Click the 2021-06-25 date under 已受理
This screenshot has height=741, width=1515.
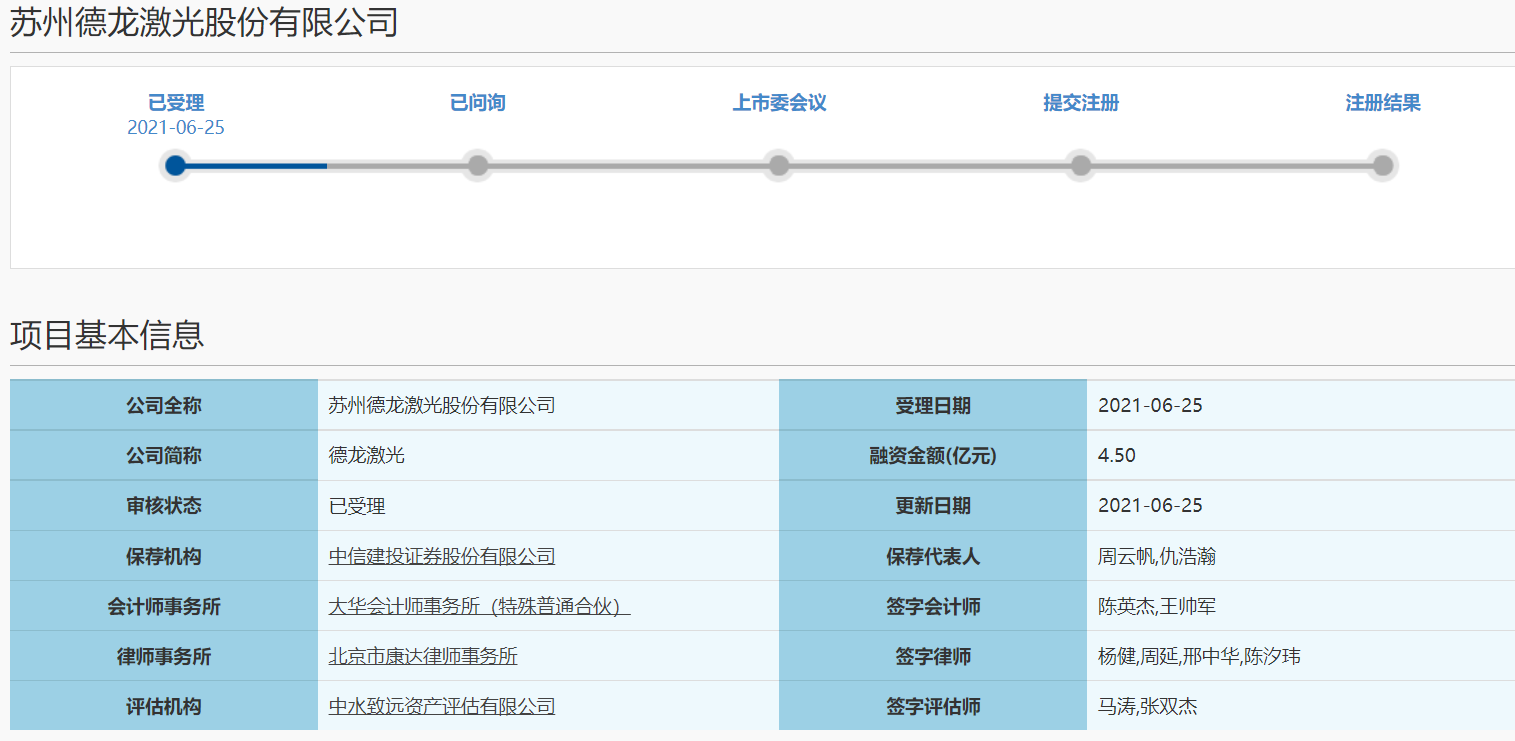tap(176, 128)
